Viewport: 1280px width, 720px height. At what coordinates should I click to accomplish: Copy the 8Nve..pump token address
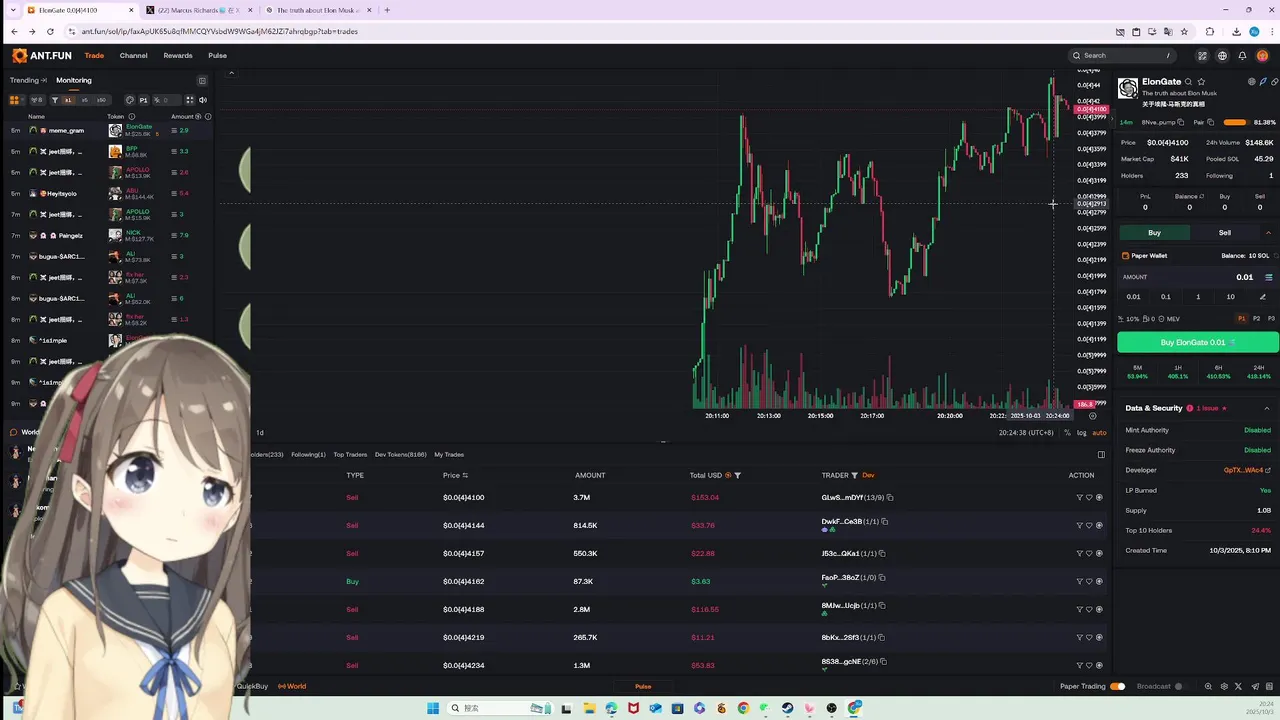[x=1181, y=122]
